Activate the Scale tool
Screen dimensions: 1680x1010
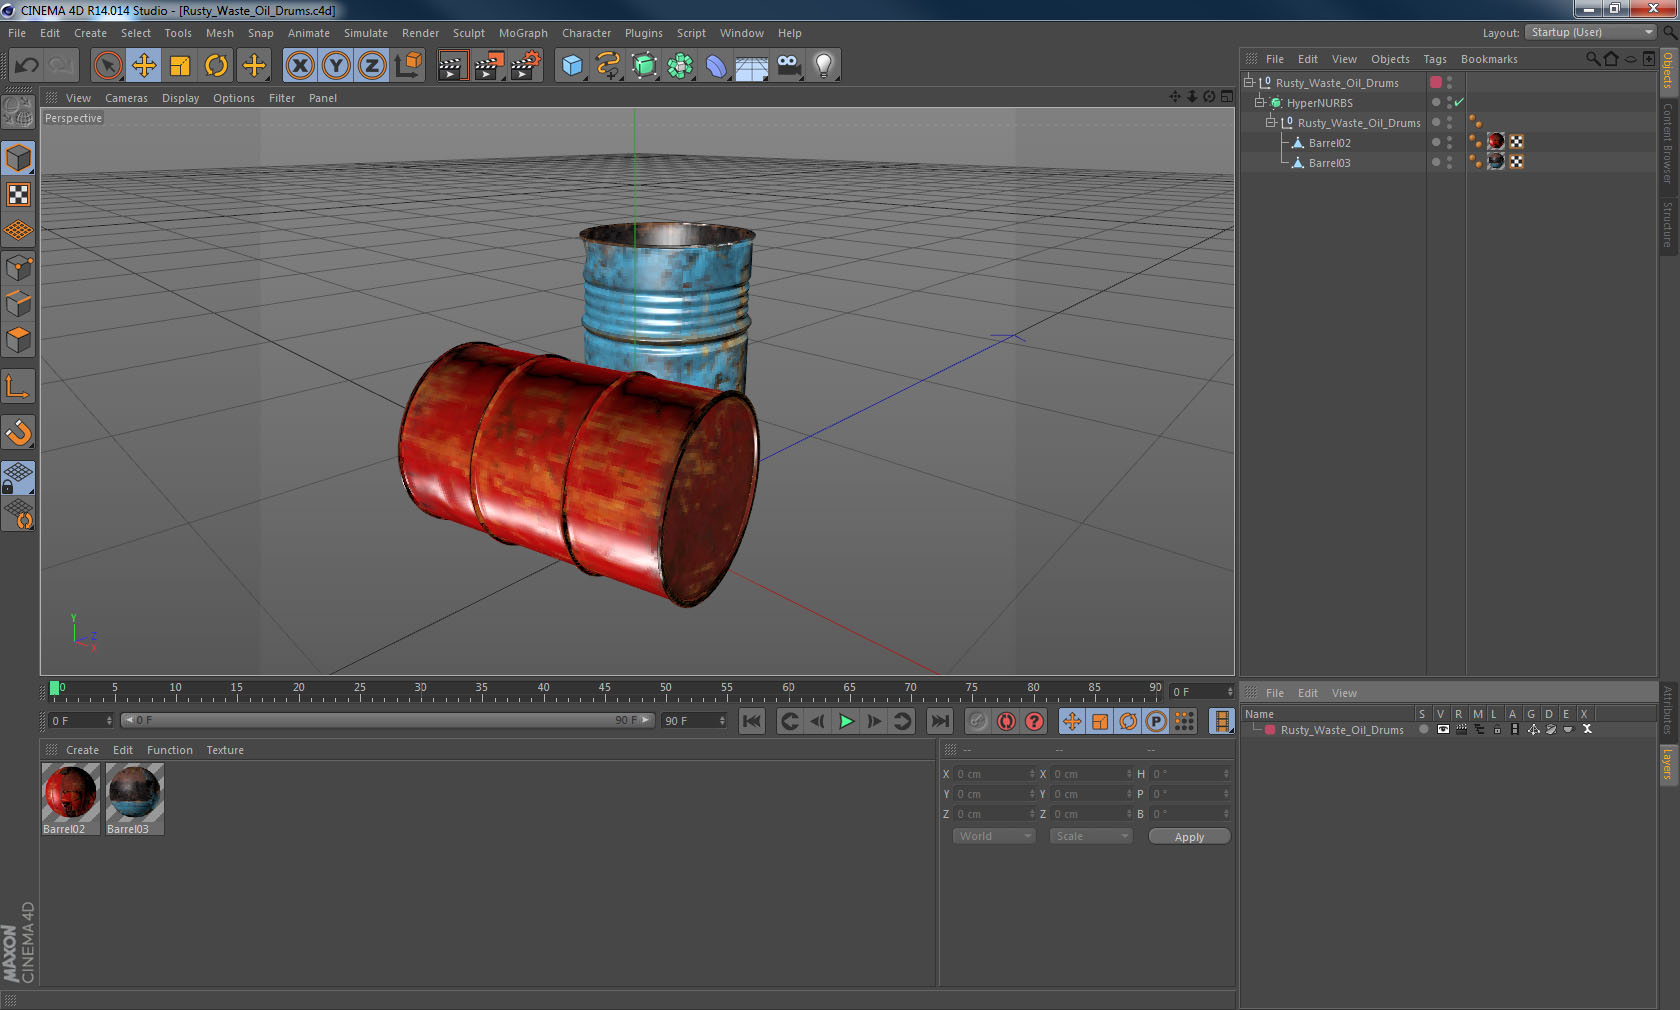coord(180,66)
